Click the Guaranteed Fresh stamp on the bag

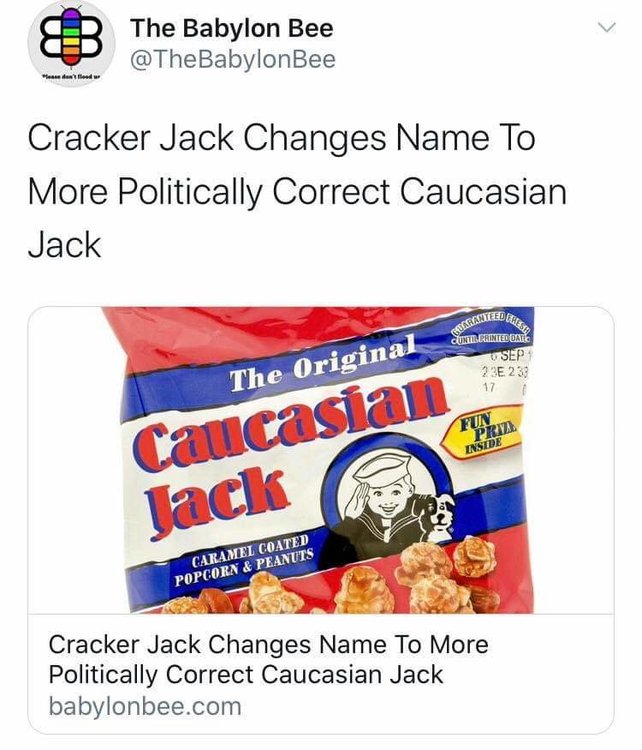490,328
